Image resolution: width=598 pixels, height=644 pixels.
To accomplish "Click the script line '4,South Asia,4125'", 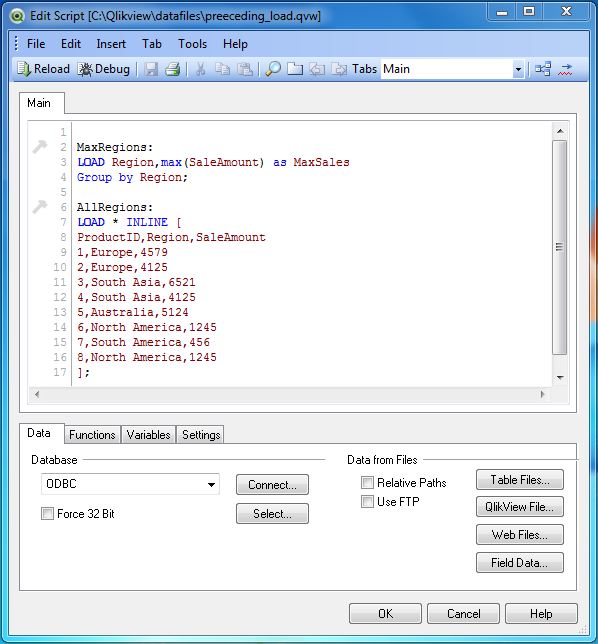I will pyautogui.click(x=136, y=297).
